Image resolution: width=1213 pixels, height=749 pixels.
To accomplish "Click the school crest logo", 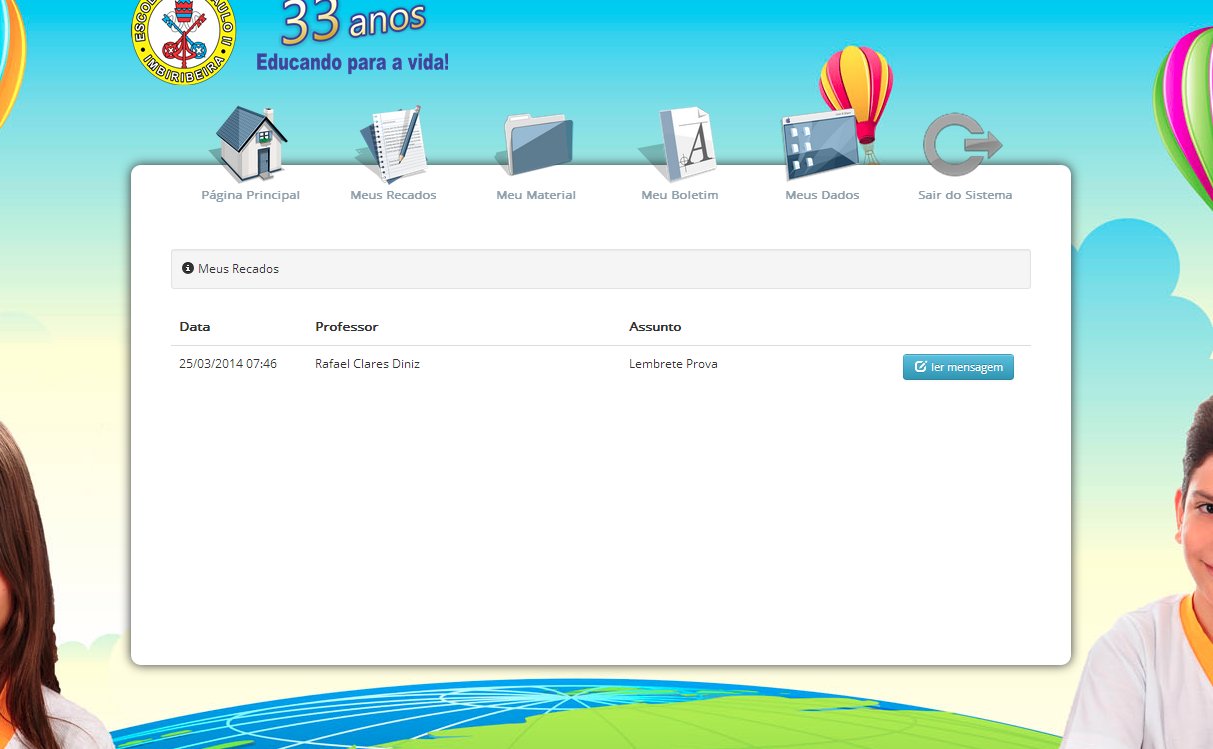I will [x=184, y=40].
